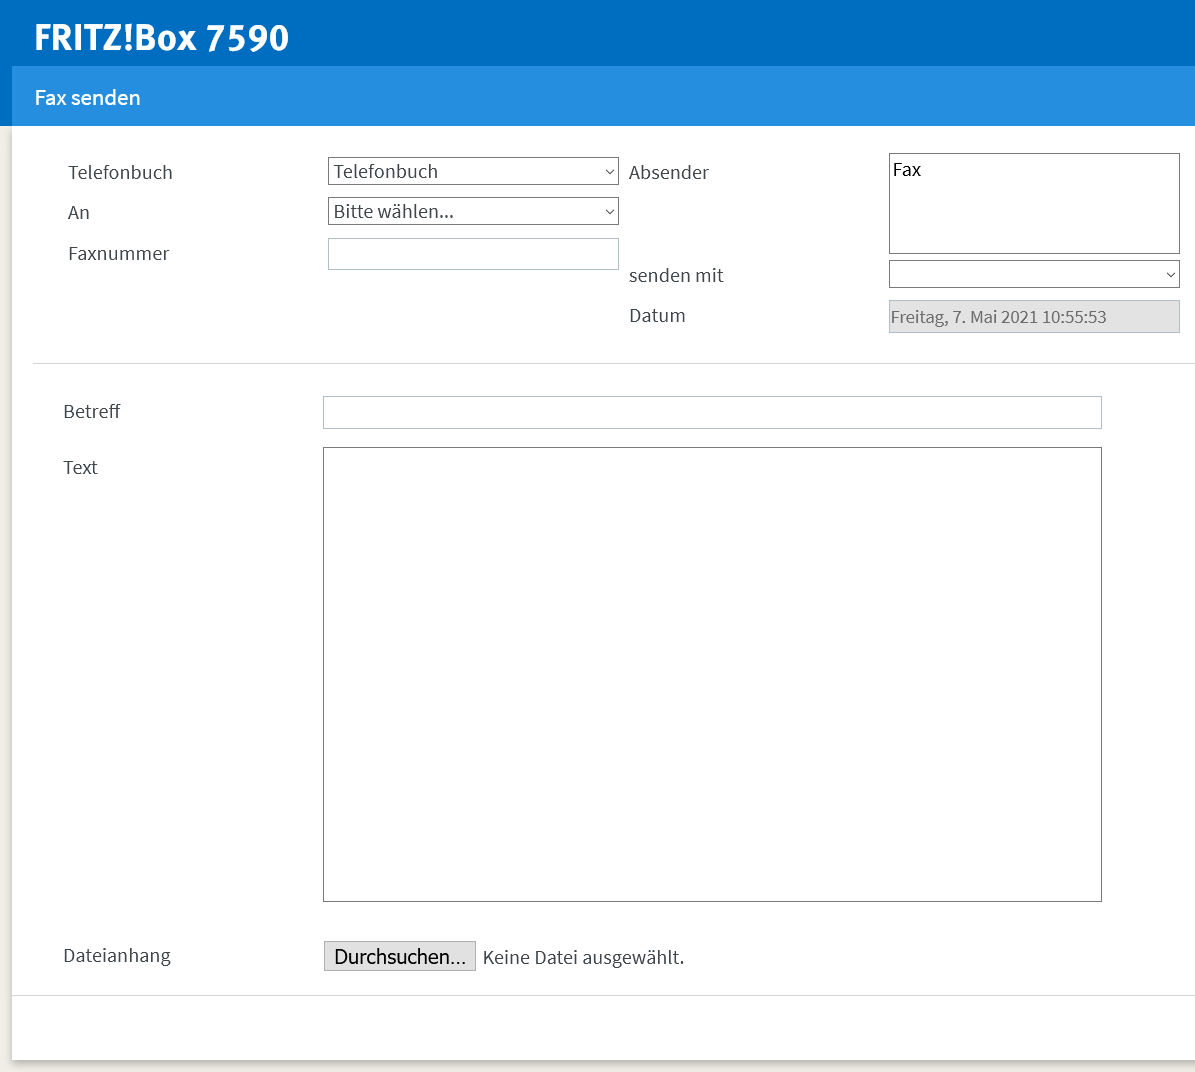Click the Datum field showing Freitag, 7. Mai 2021

click(x=1033, y=317)
